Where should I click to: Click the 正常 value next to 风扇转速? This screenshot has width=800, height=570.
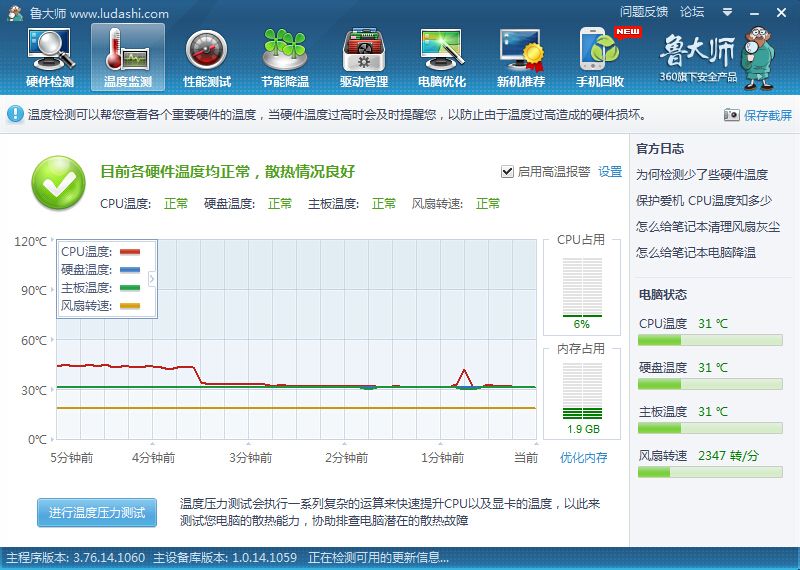coord(488,204)
